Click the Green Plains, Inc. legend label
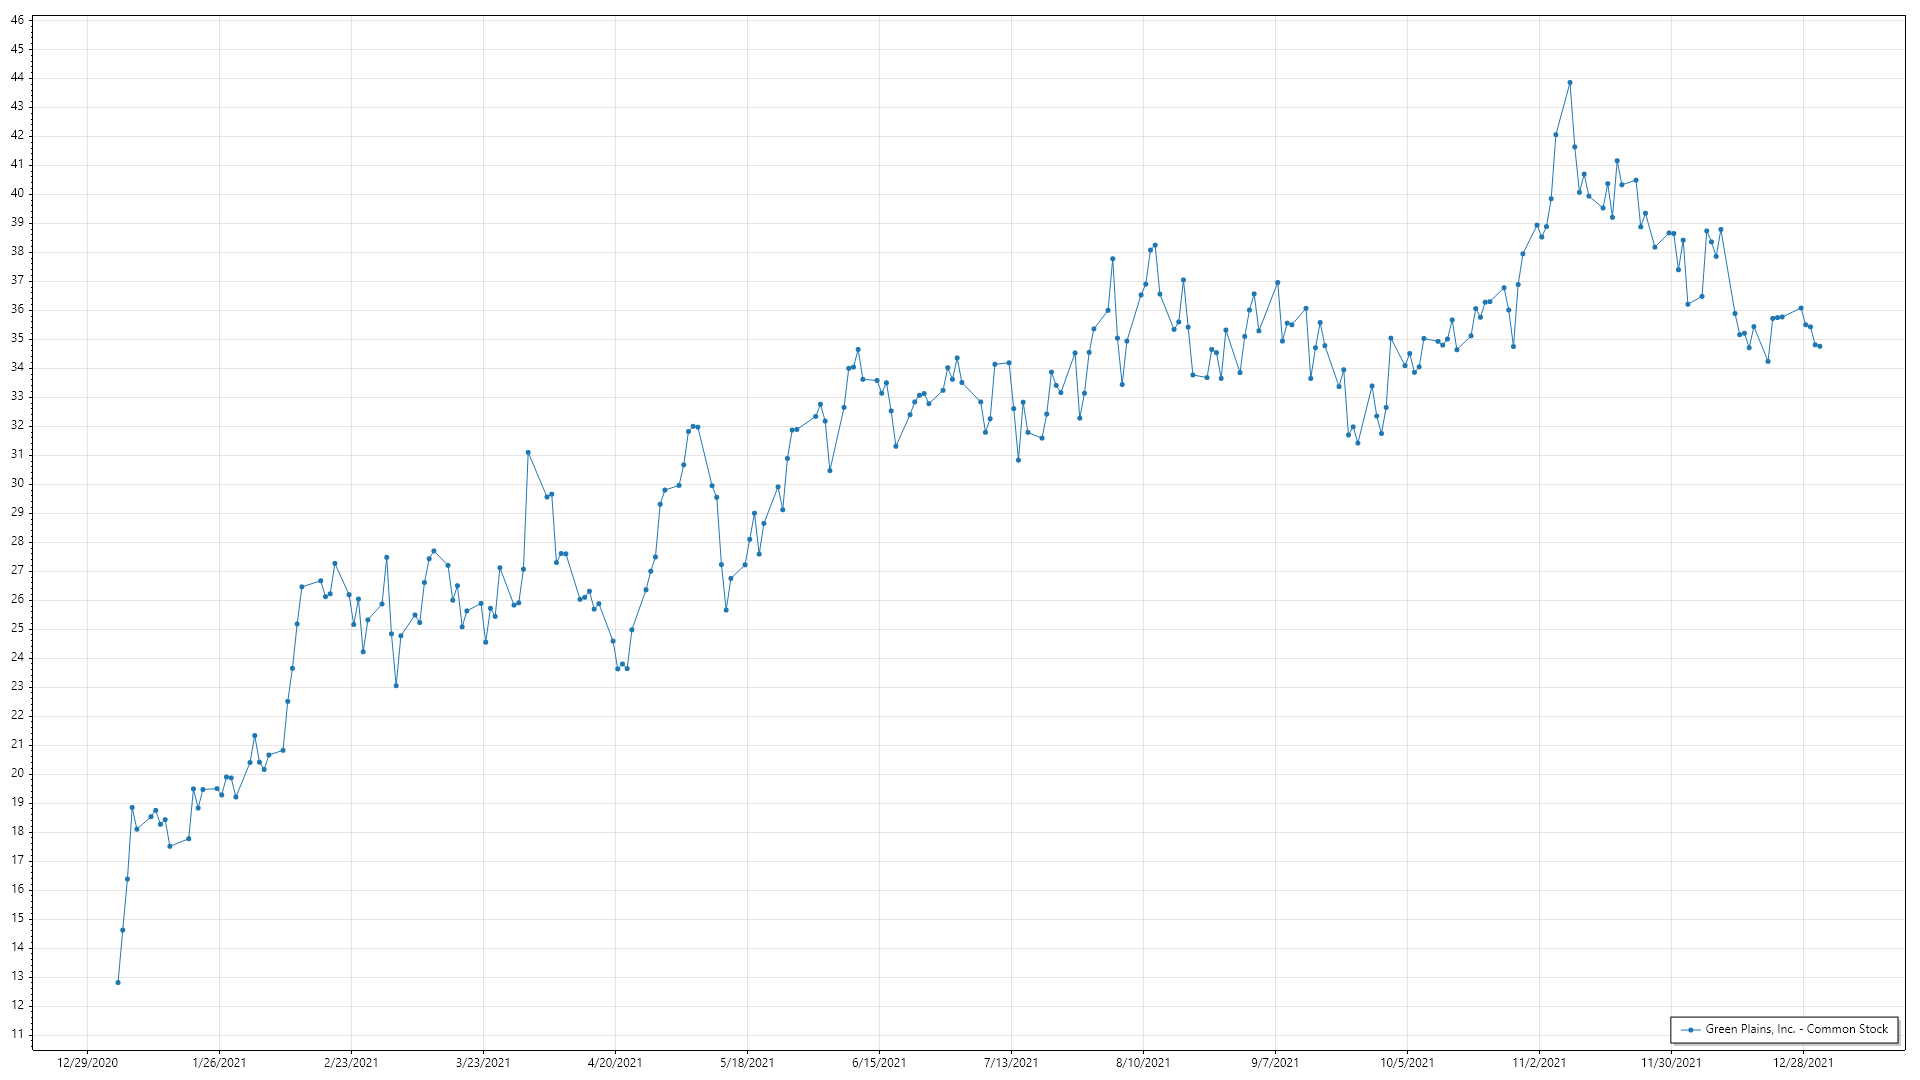 [1796, 1029]
